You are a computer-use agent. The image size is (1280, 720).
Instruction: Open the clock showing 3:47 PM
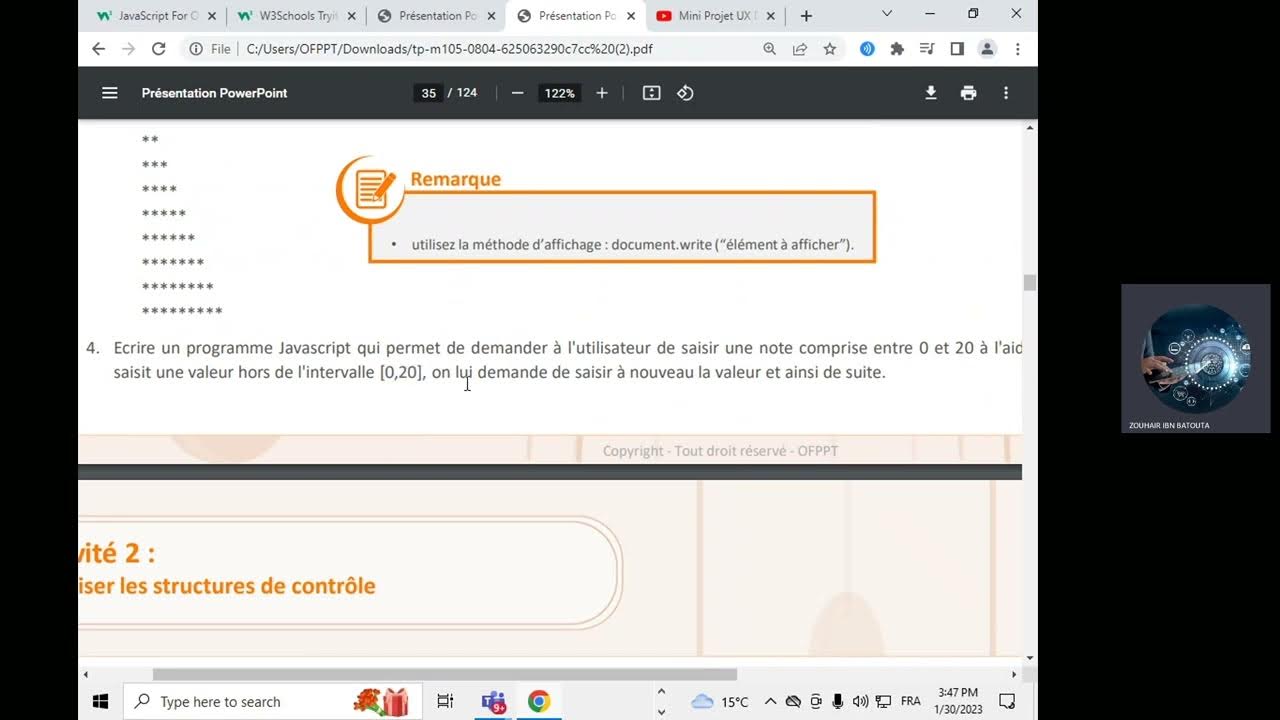click(x=957, y=701)
